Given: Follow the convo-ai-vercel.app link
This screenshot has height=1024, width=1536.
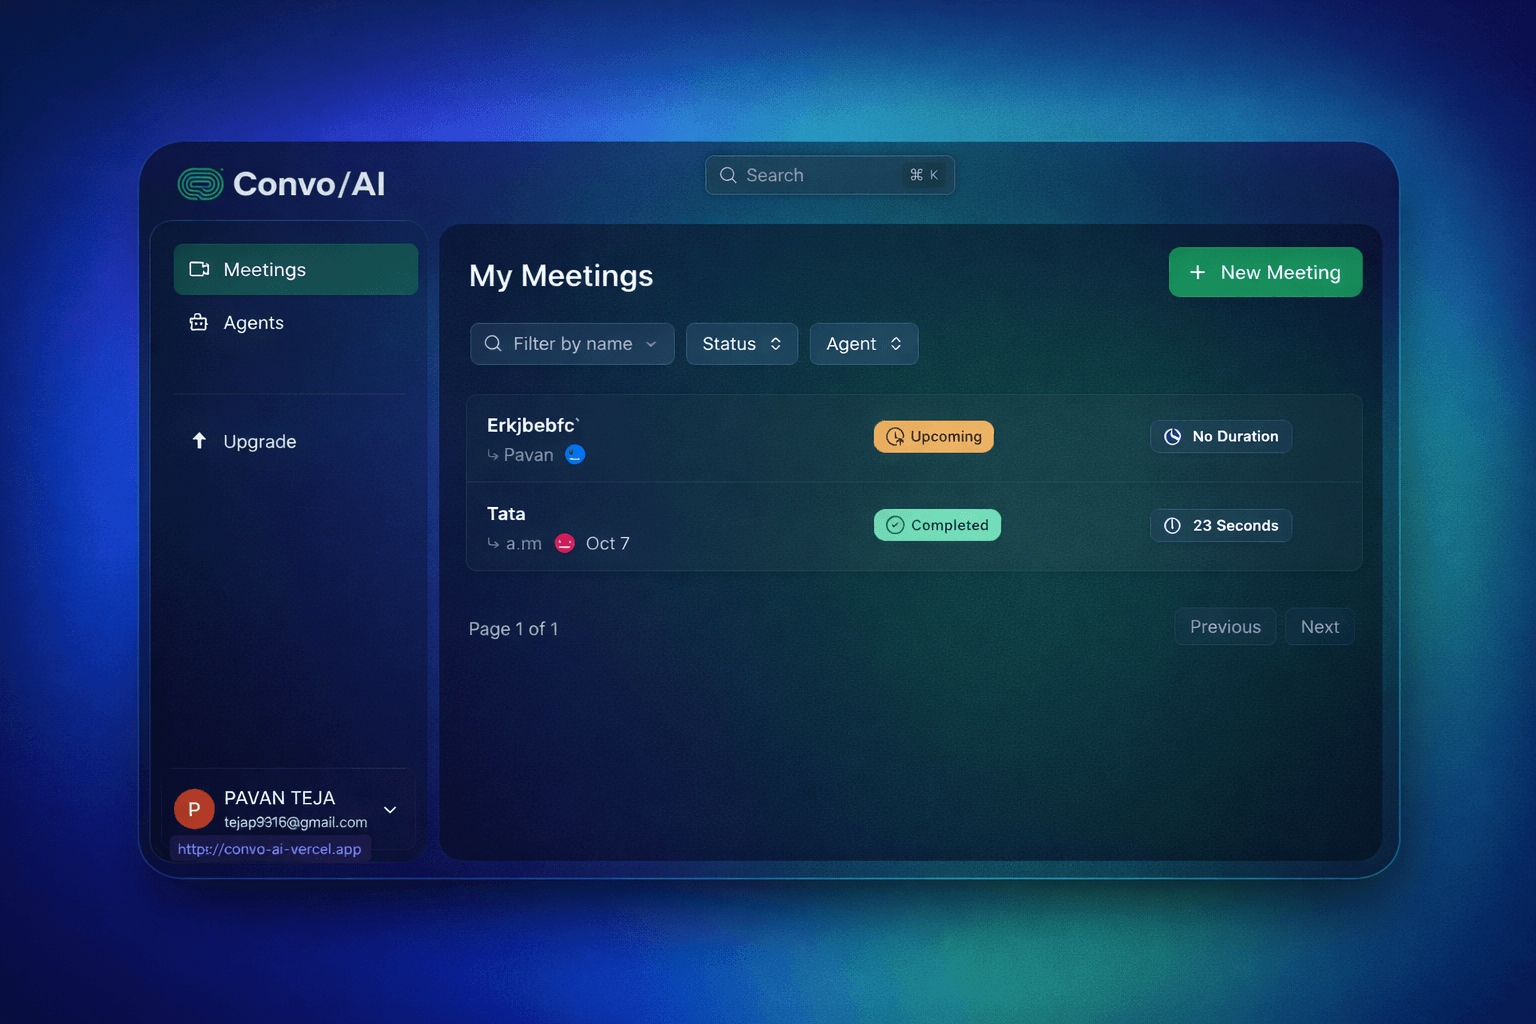Looking at the screenshot, I should 269,849.
